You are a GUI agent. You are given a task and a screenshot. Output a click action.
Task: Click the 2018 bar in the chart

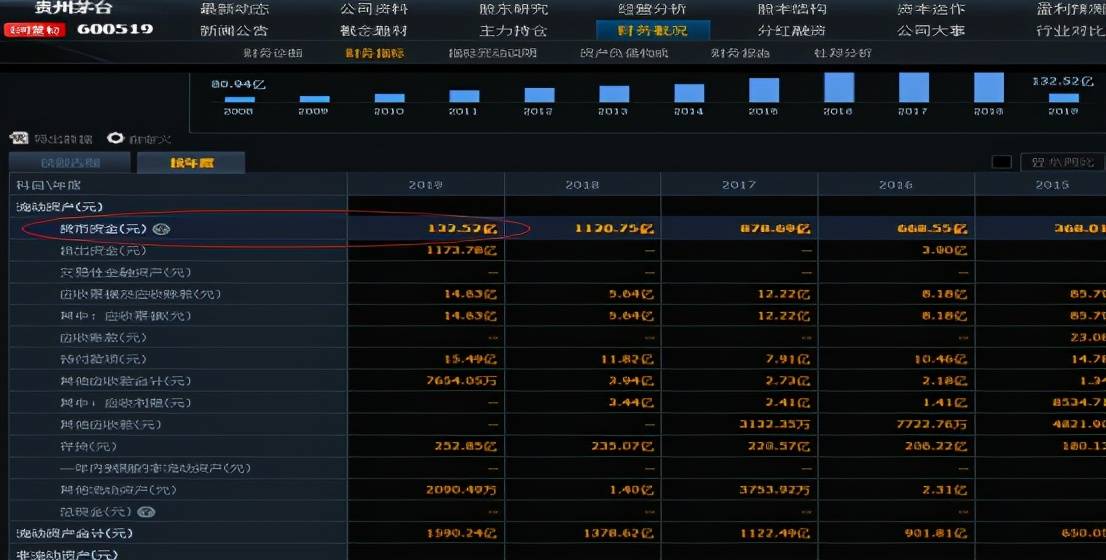click(988, 87)
